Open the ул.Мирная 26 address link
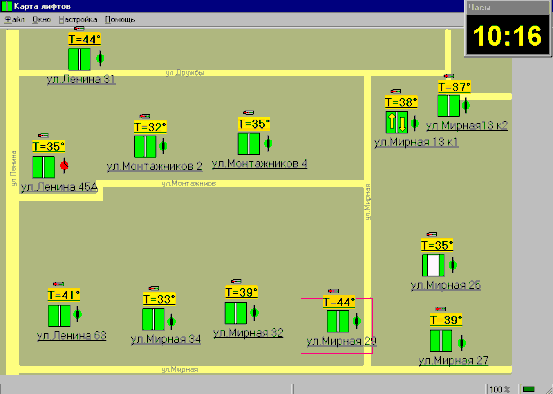This screenshot has width=553, height=394. (x=446, y=285)
